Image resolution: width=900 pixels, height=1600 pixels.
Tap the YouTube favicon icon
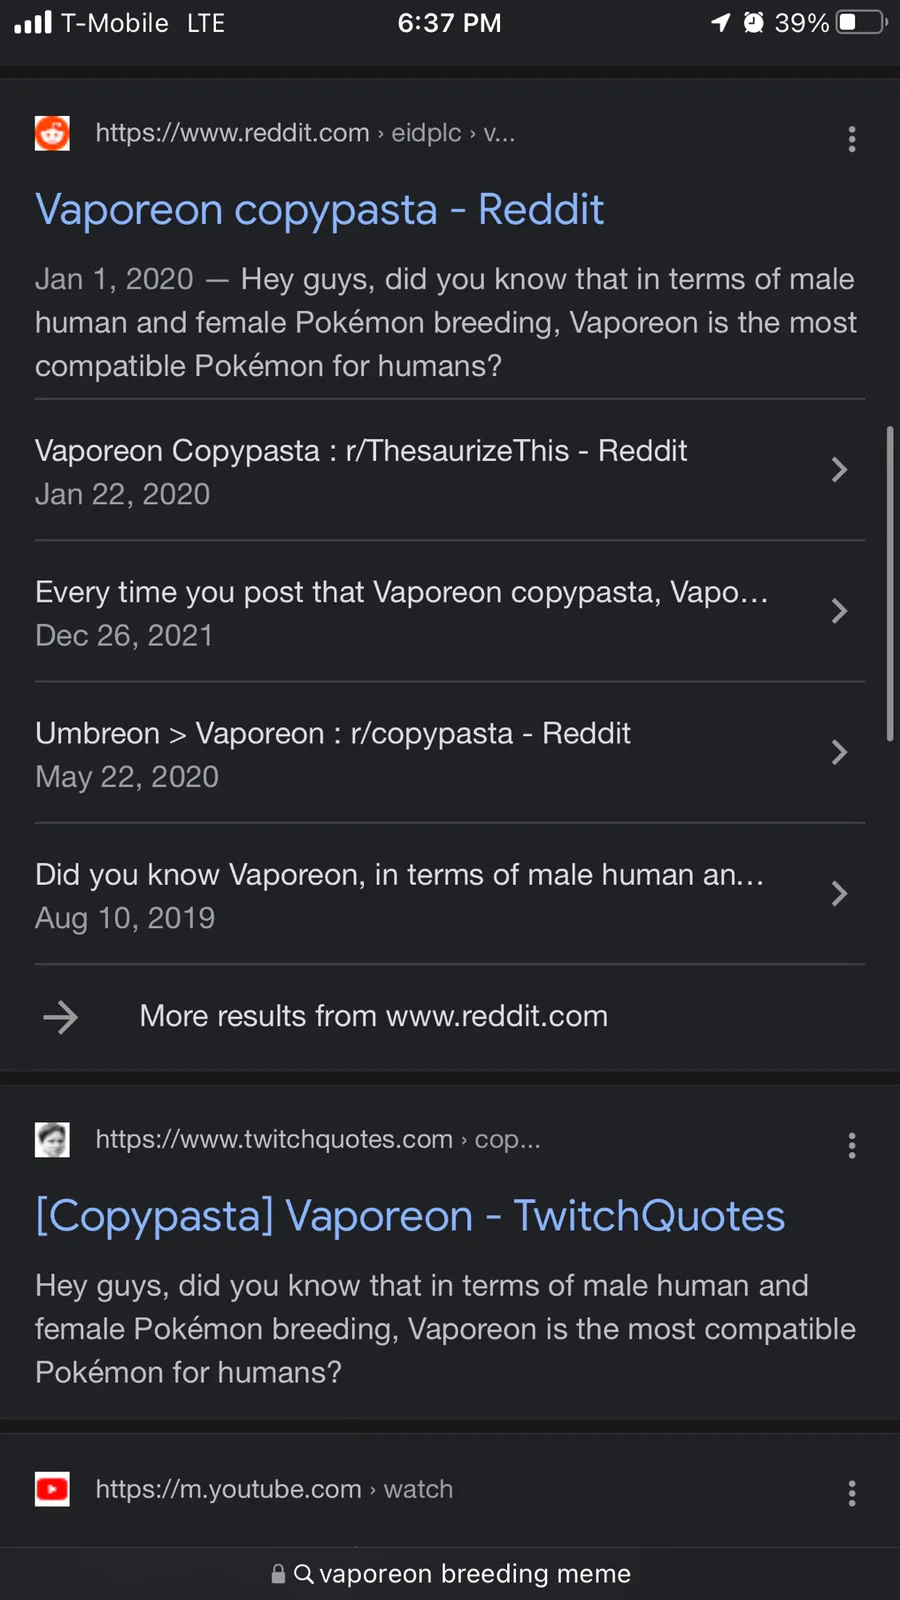click(52, 1489)
